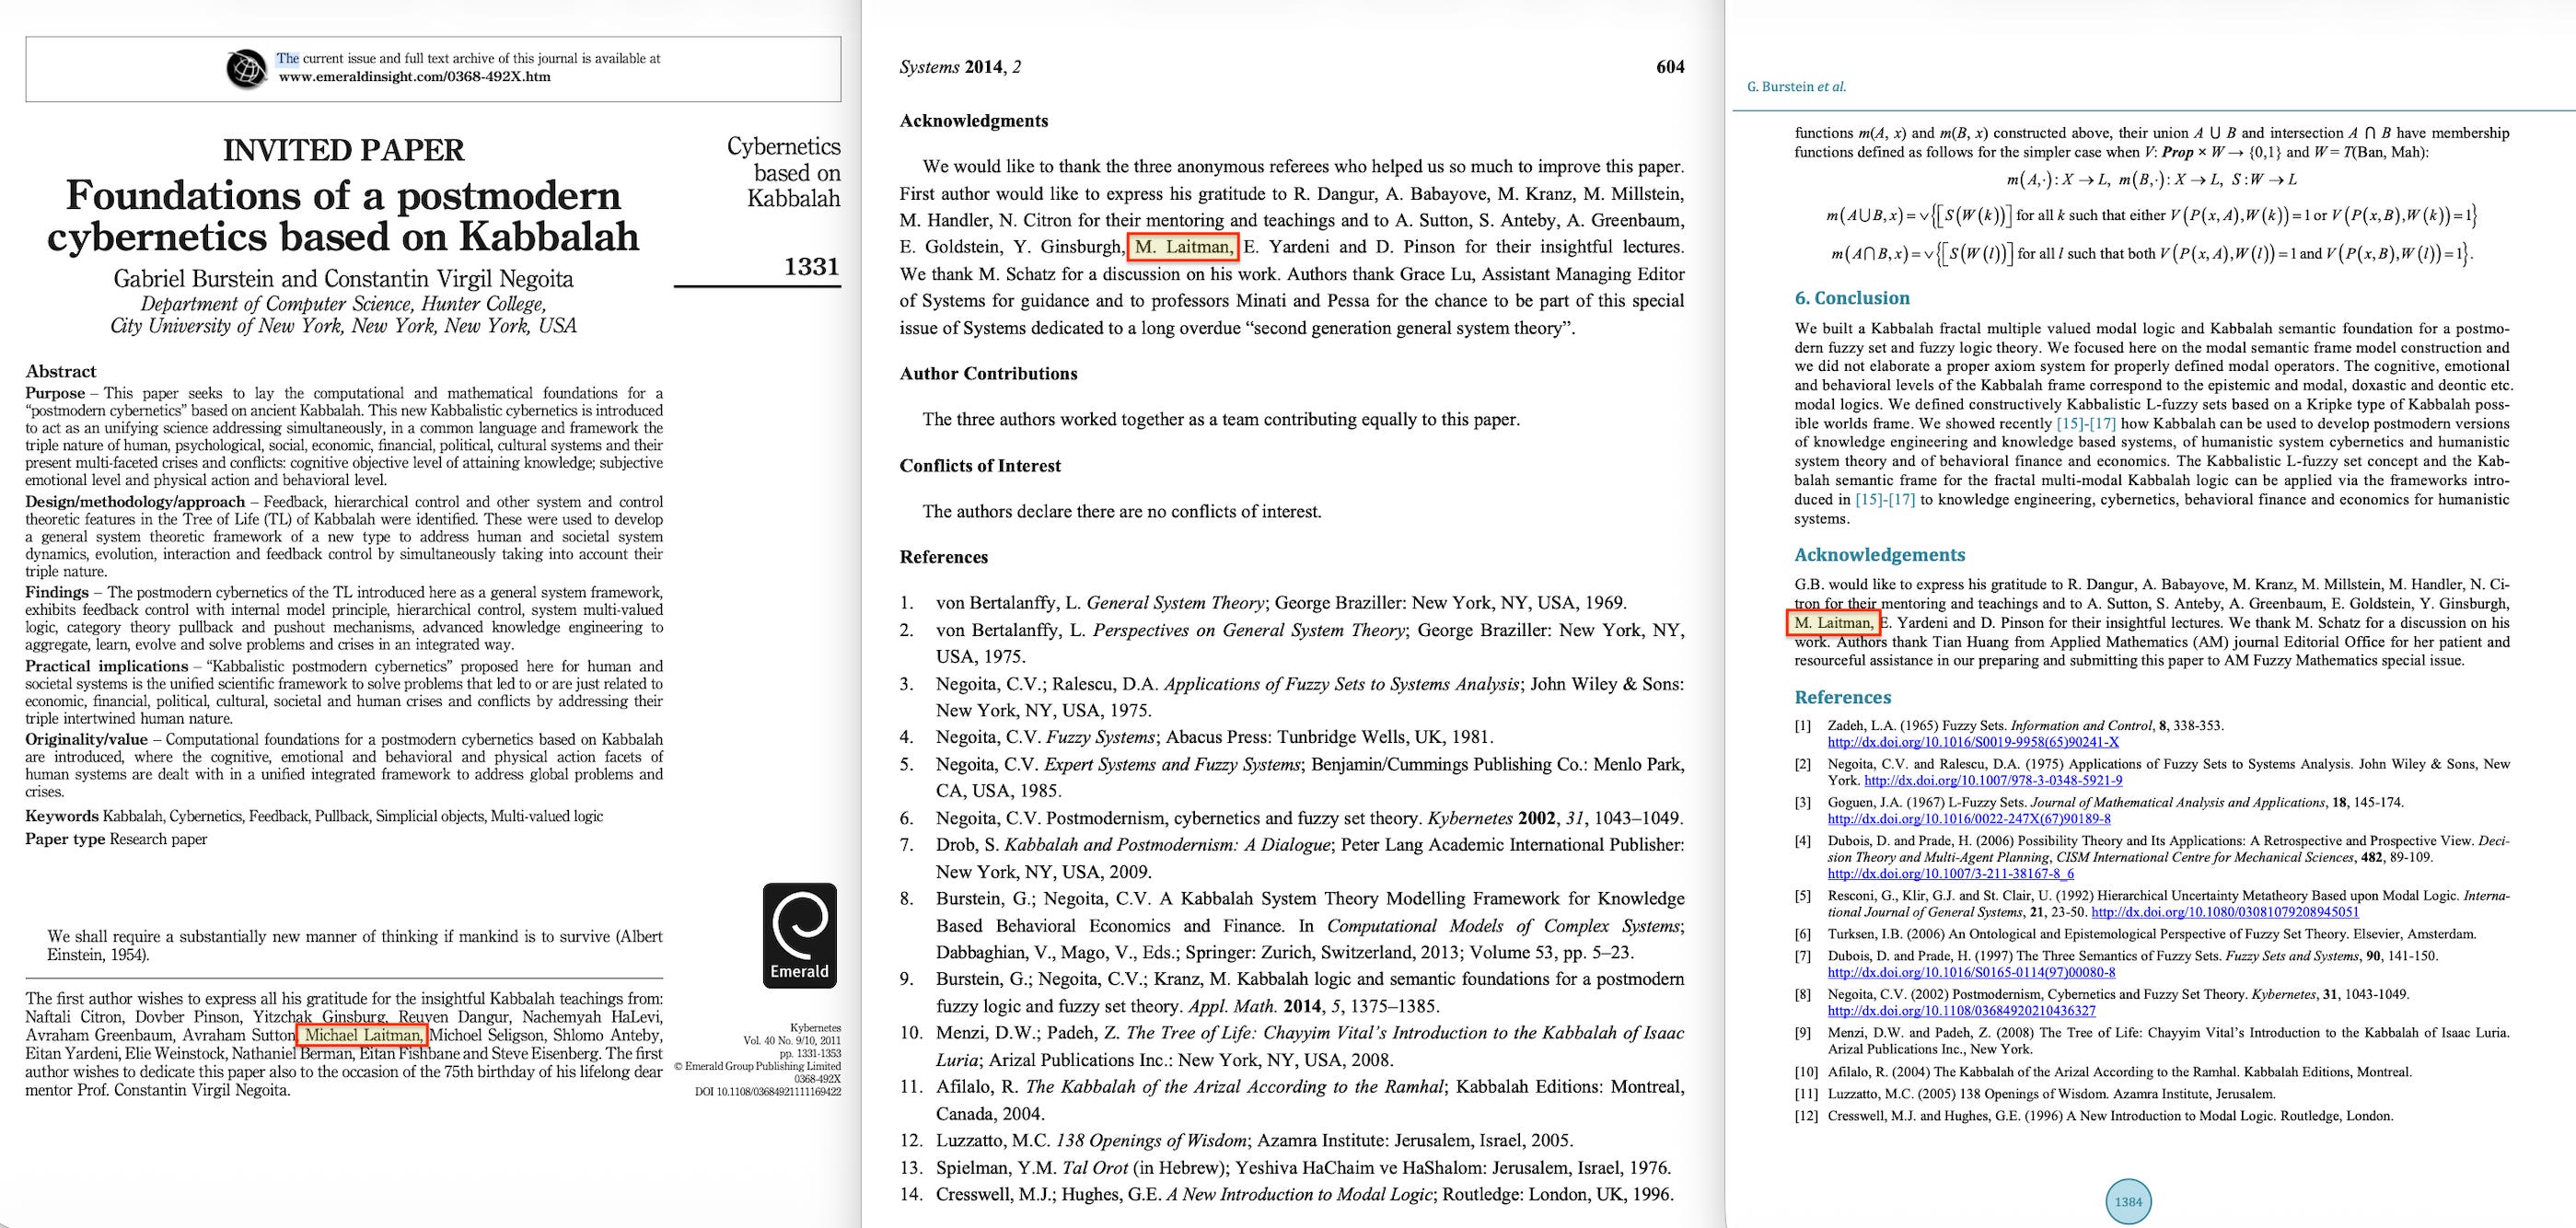Open the www.emeraldinsight.com/0368-492X.htm address
This screenshot has width=2576, height=1228.
tap(414, 77)
